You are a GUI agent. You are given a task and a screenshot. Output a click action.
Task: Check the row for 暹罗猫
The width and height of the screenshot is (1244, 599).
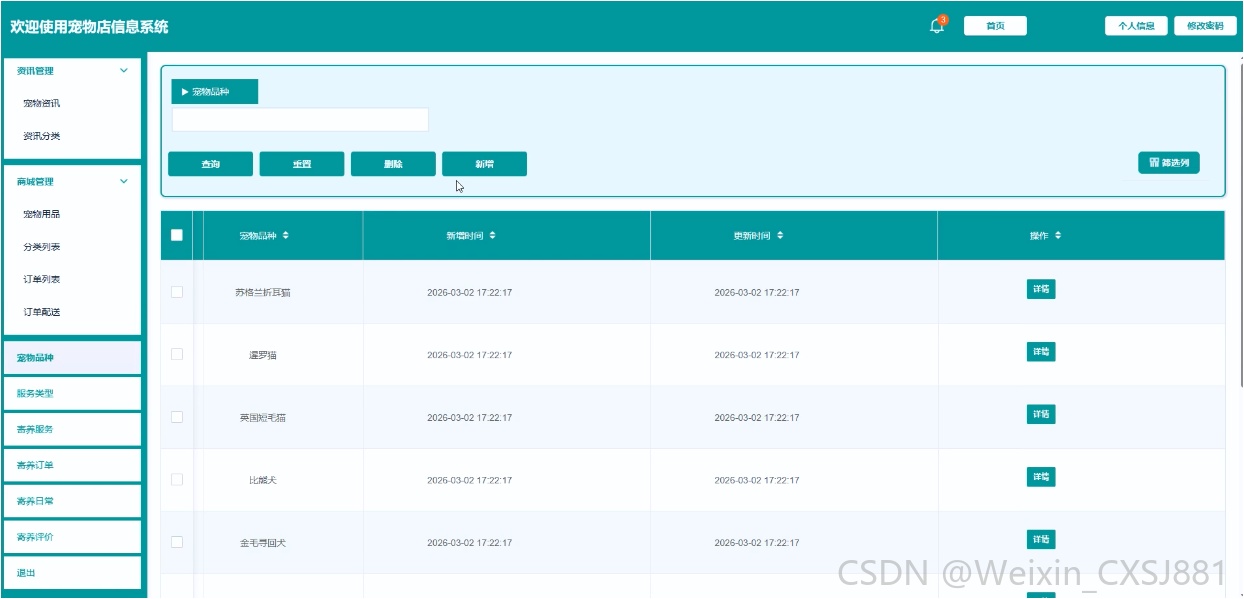(177, 354)
